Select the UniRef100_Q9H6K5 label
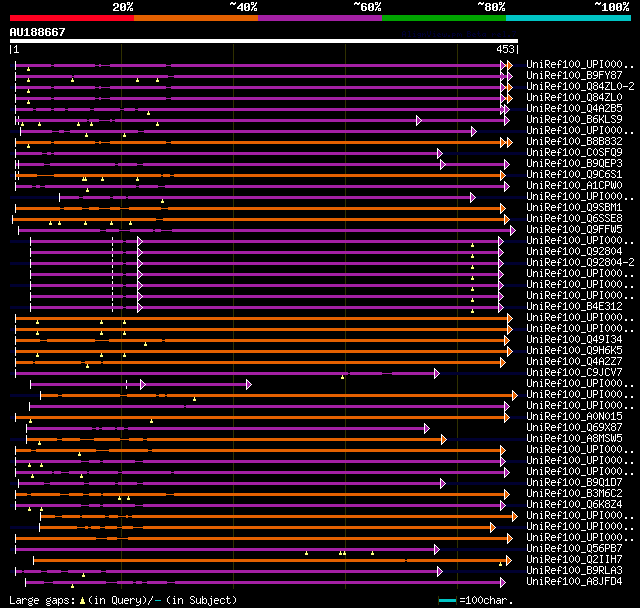This screenshot has height=608, width=640. click(574, 351)
